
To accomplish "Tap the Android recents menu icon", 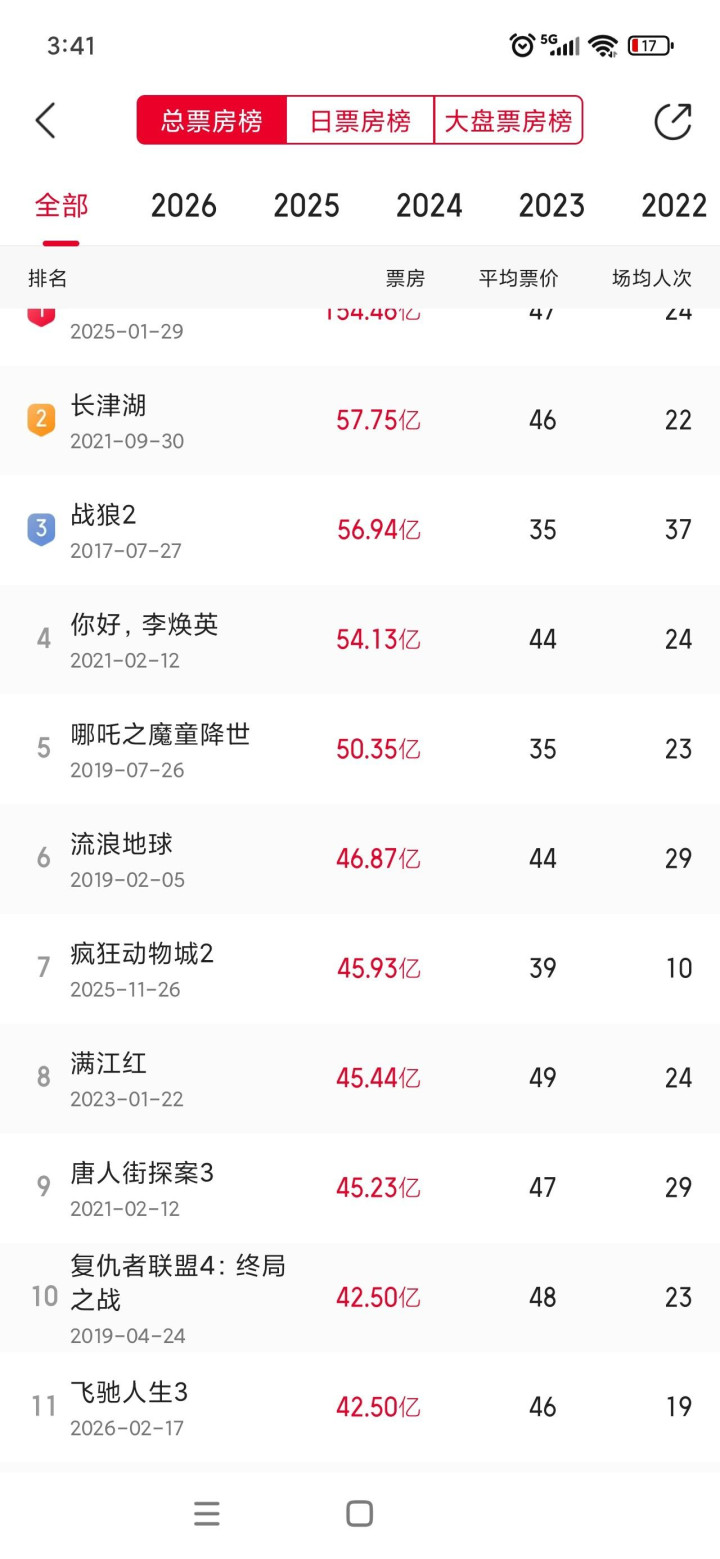I will 207,1513.
